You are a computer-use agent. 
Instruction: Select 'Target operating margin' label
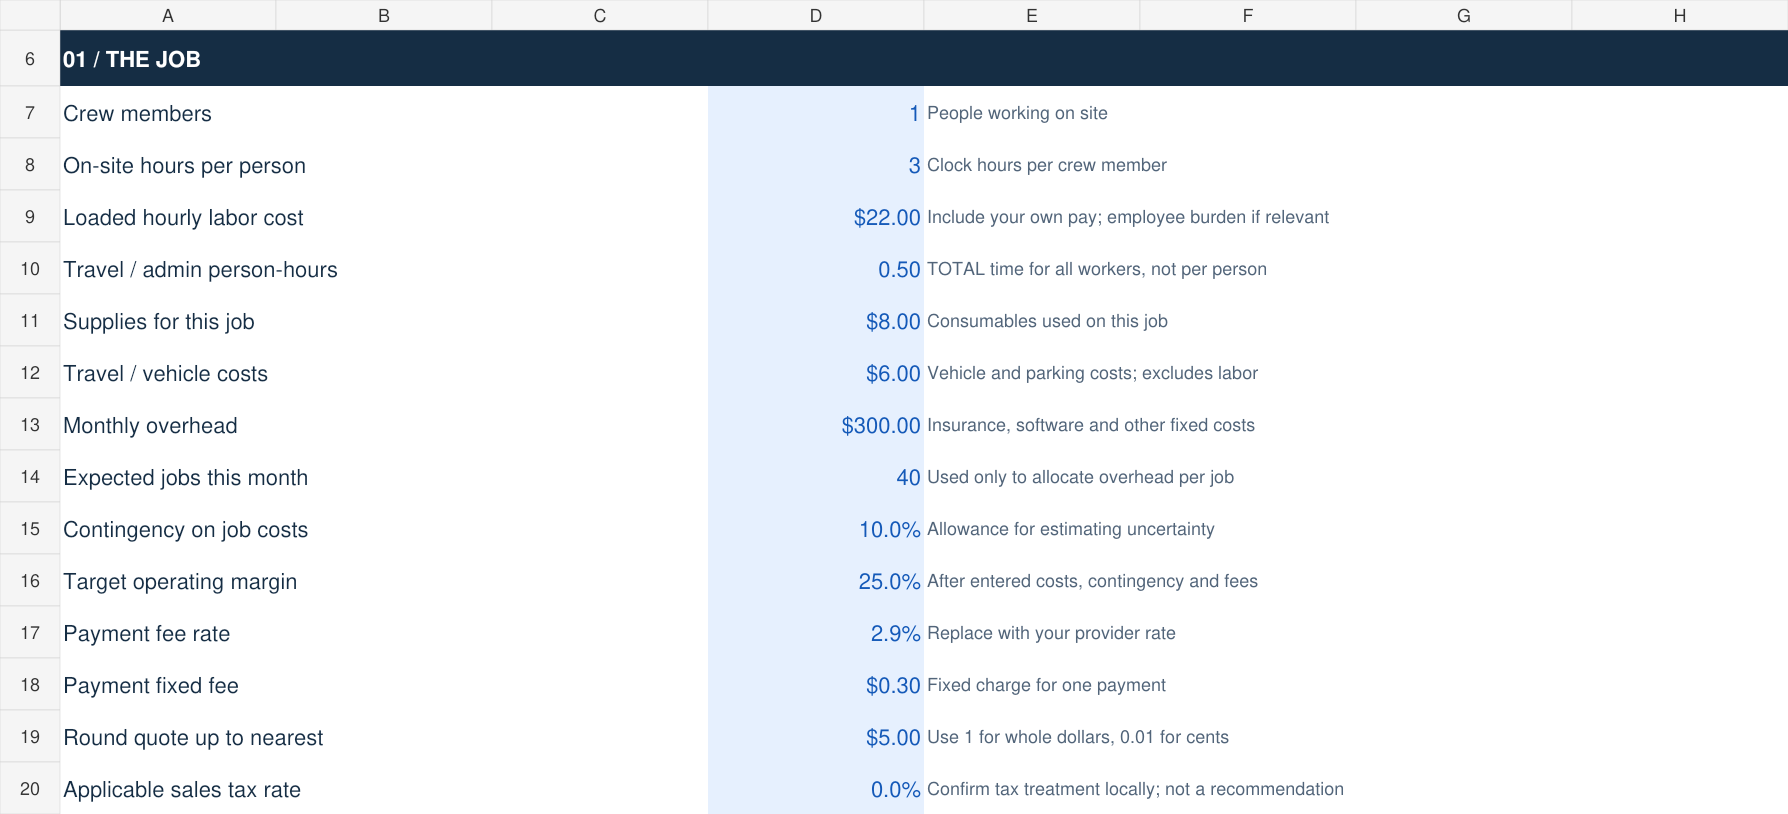[x=180, y=582]
